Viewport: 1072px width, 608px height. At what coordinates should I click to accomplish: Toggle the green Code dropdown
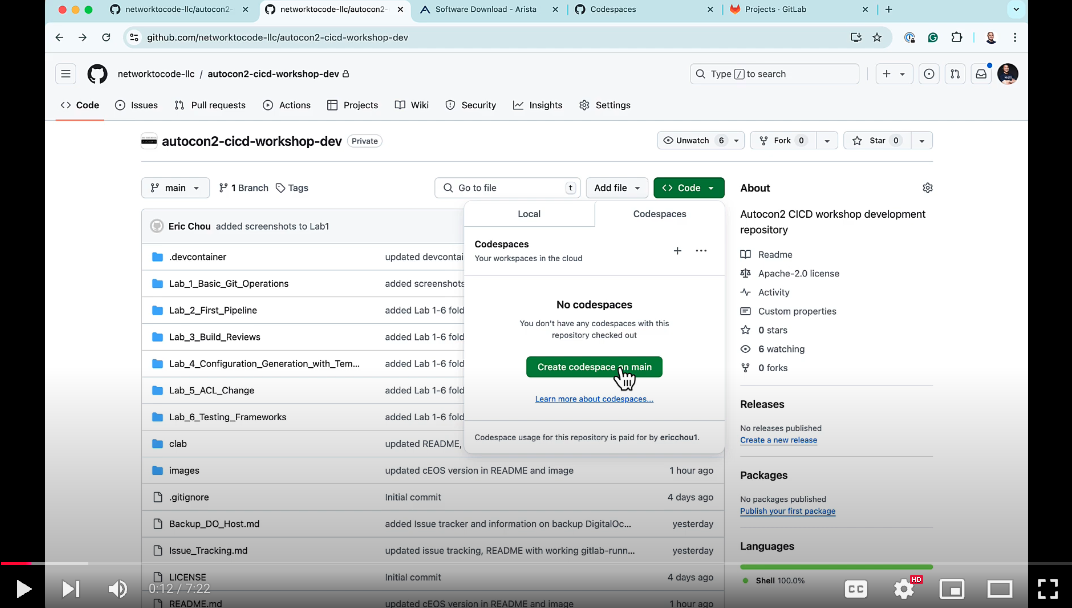click(688, 188)
